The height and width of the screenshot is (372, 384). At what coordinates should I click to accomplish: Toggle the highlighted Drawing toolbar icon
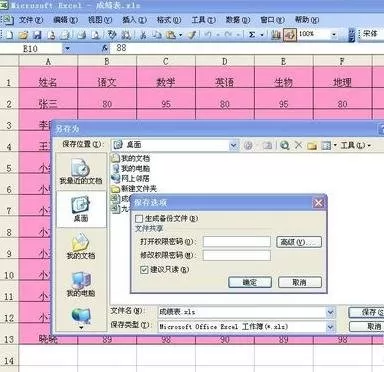[290, 35]
